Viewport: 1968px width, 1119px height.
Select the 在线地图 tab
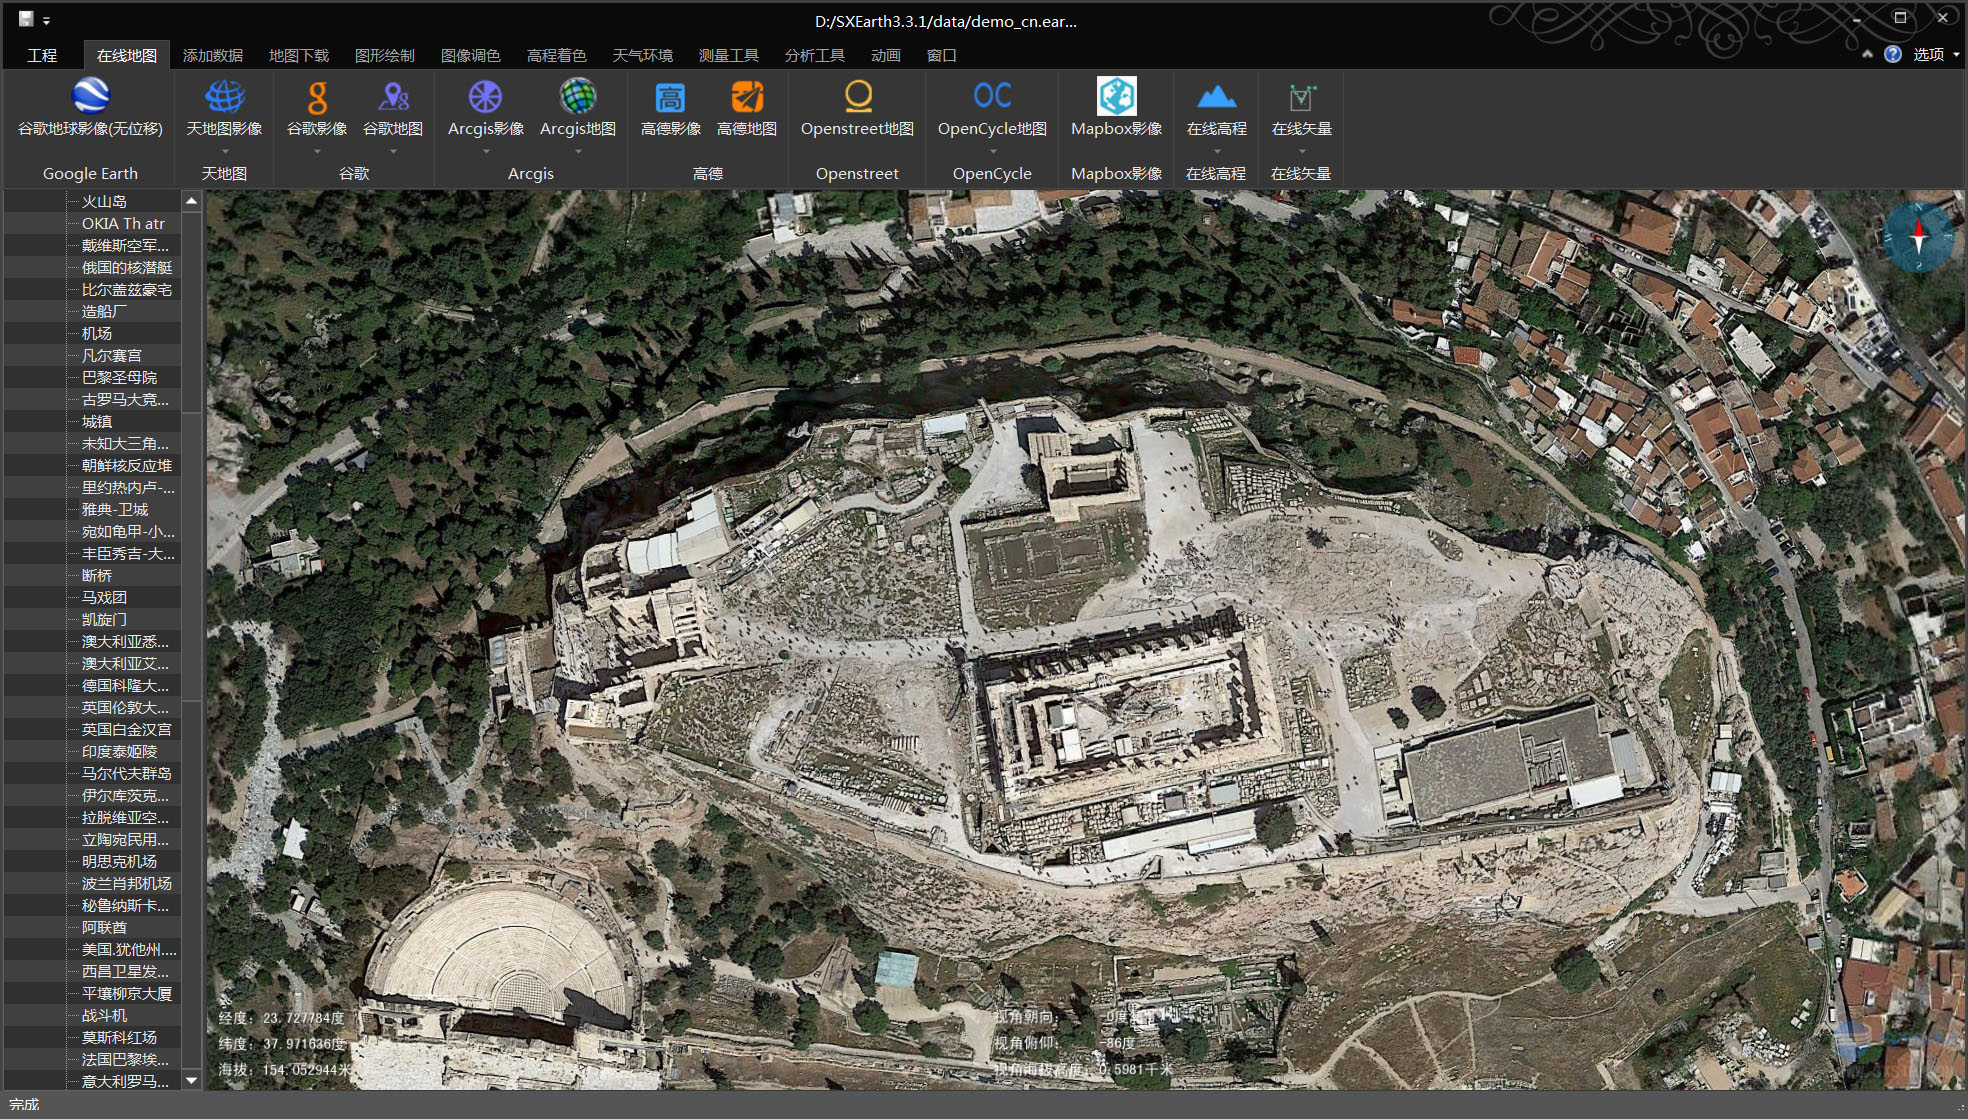tap(127, 55)
